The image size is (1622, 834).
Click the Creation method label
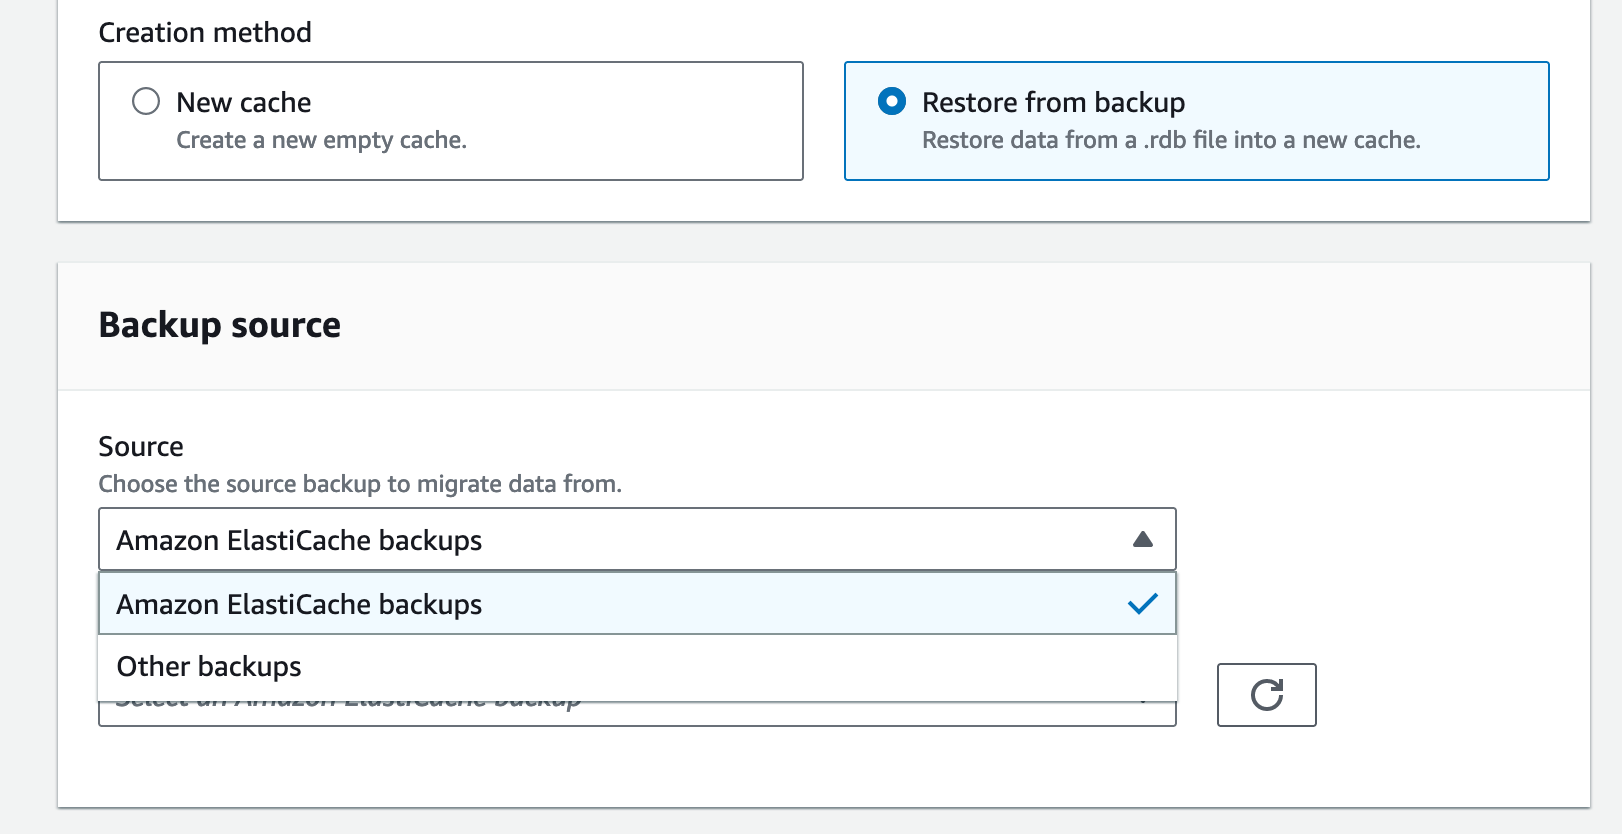click(x=205, y=33)
